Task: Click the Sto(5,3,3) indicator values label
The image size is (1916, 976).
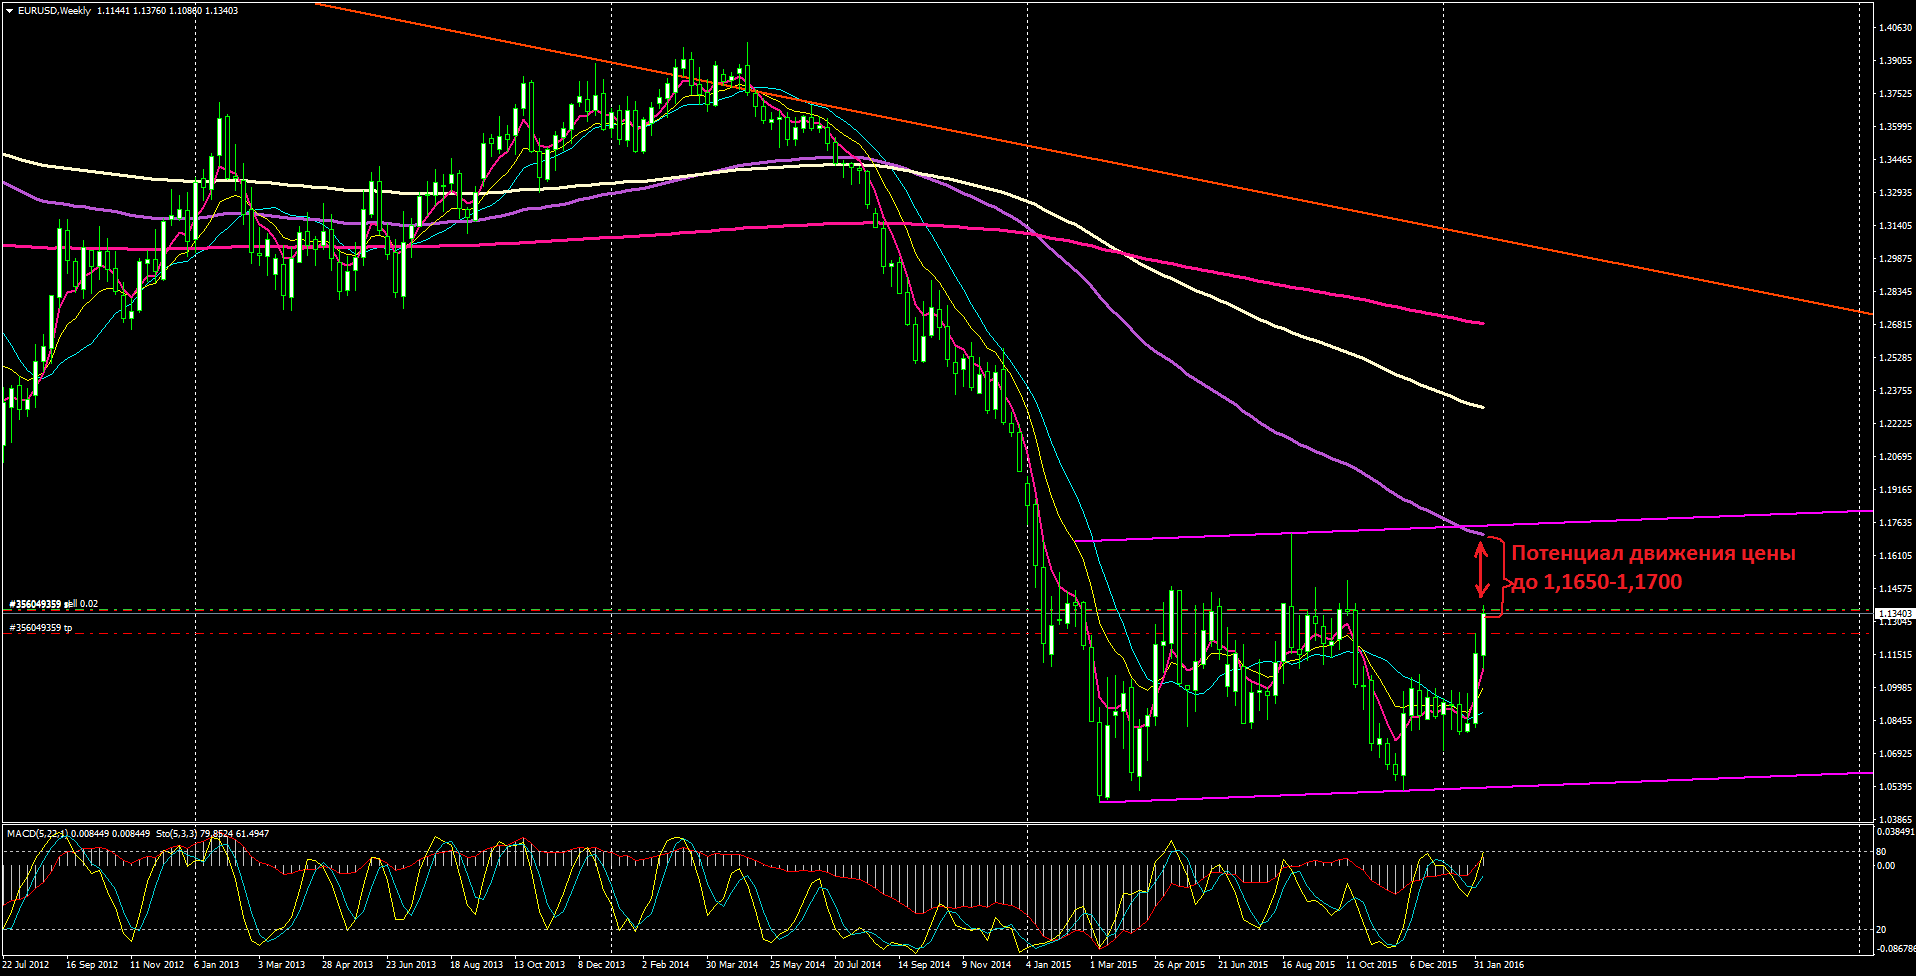Action: coord(211,833)
